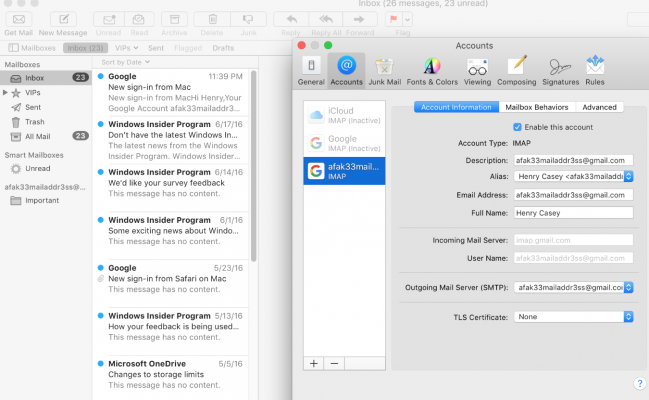Screen dimensions: 649x400
Task: Mark message as Read in toolbar
Action: click(x=139, y=19)
